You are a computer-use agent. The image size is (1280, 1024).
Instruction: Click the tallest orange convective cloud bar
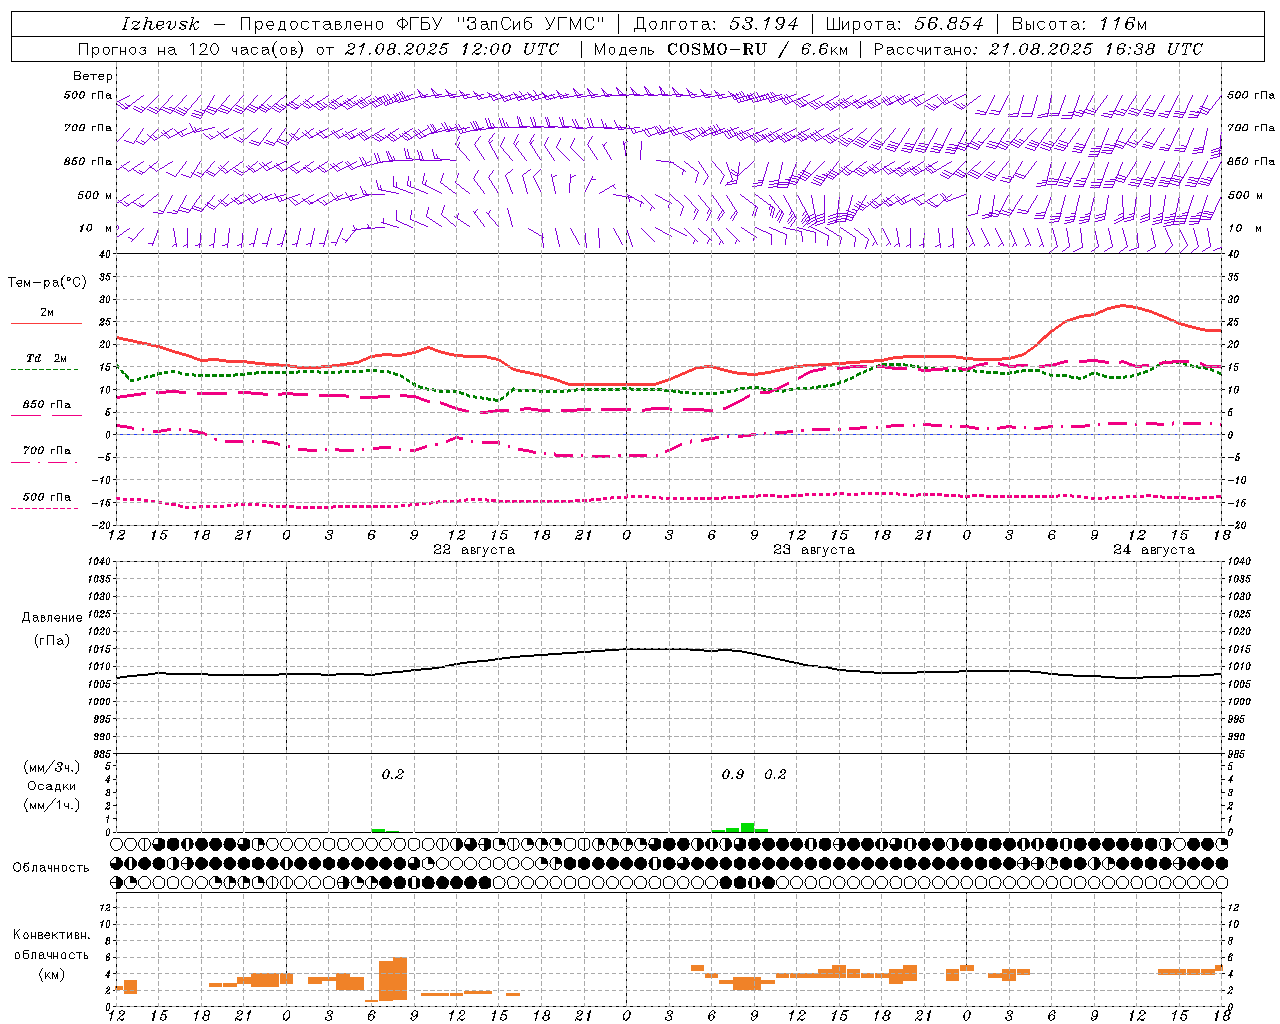pos(399,979)
